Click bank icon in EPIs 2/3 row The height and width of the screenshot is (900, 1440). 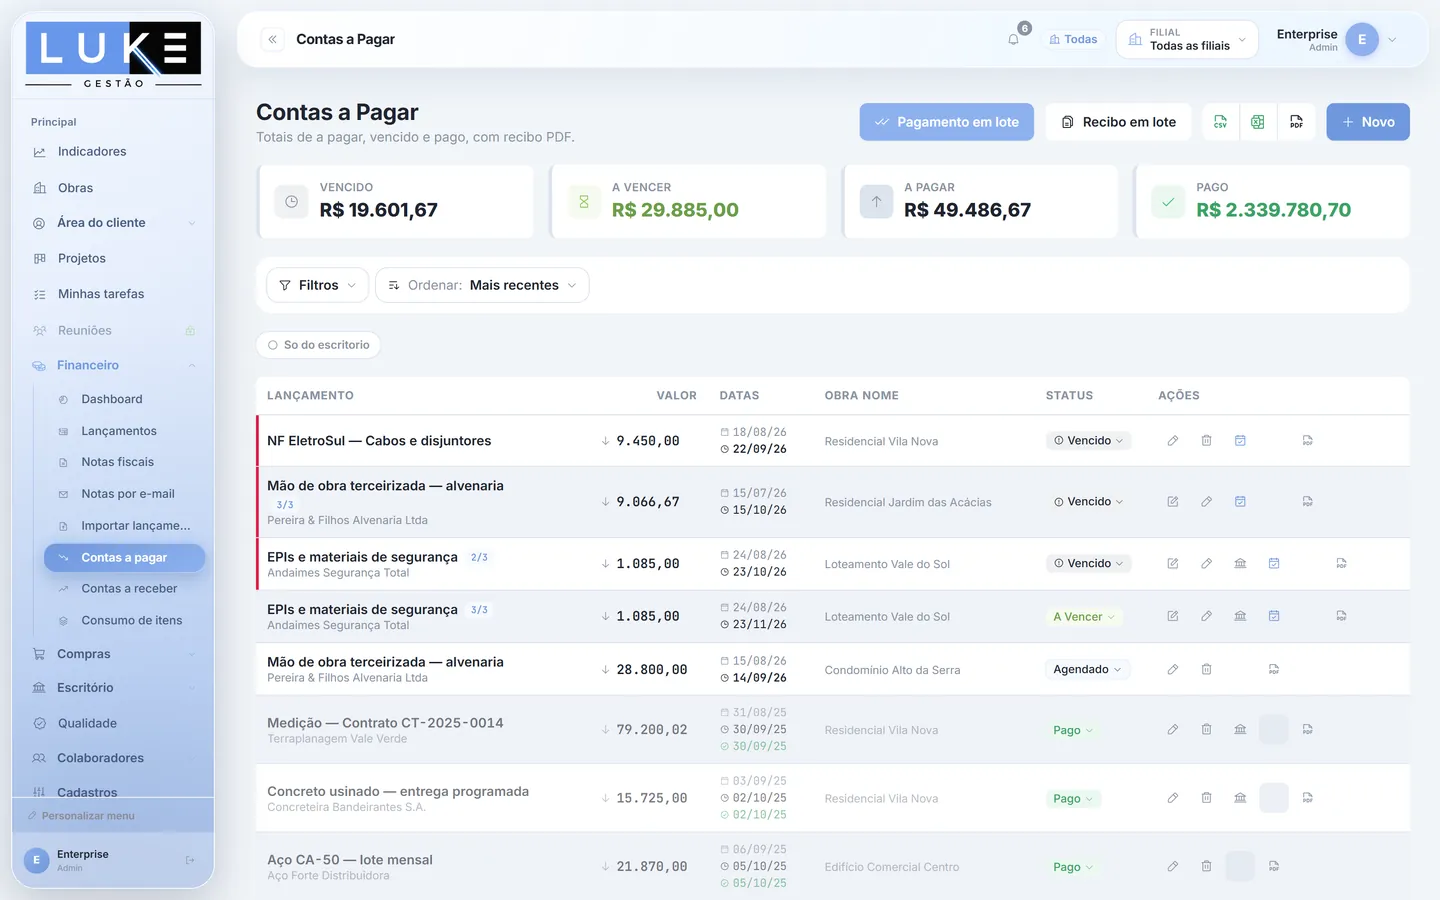pyautogui.click(x=1240, y=564)
